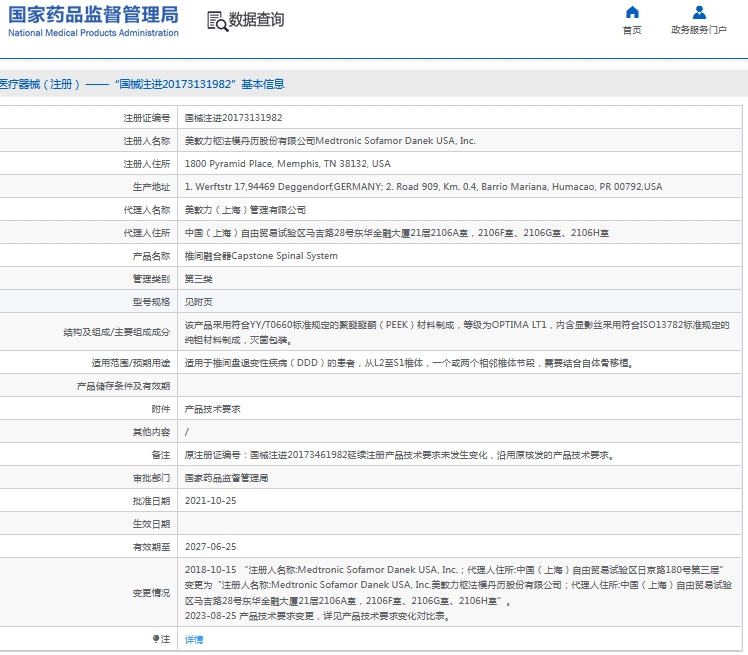
Task: Click the 适用范围/预期用途 label
Action: click(131, 363)
